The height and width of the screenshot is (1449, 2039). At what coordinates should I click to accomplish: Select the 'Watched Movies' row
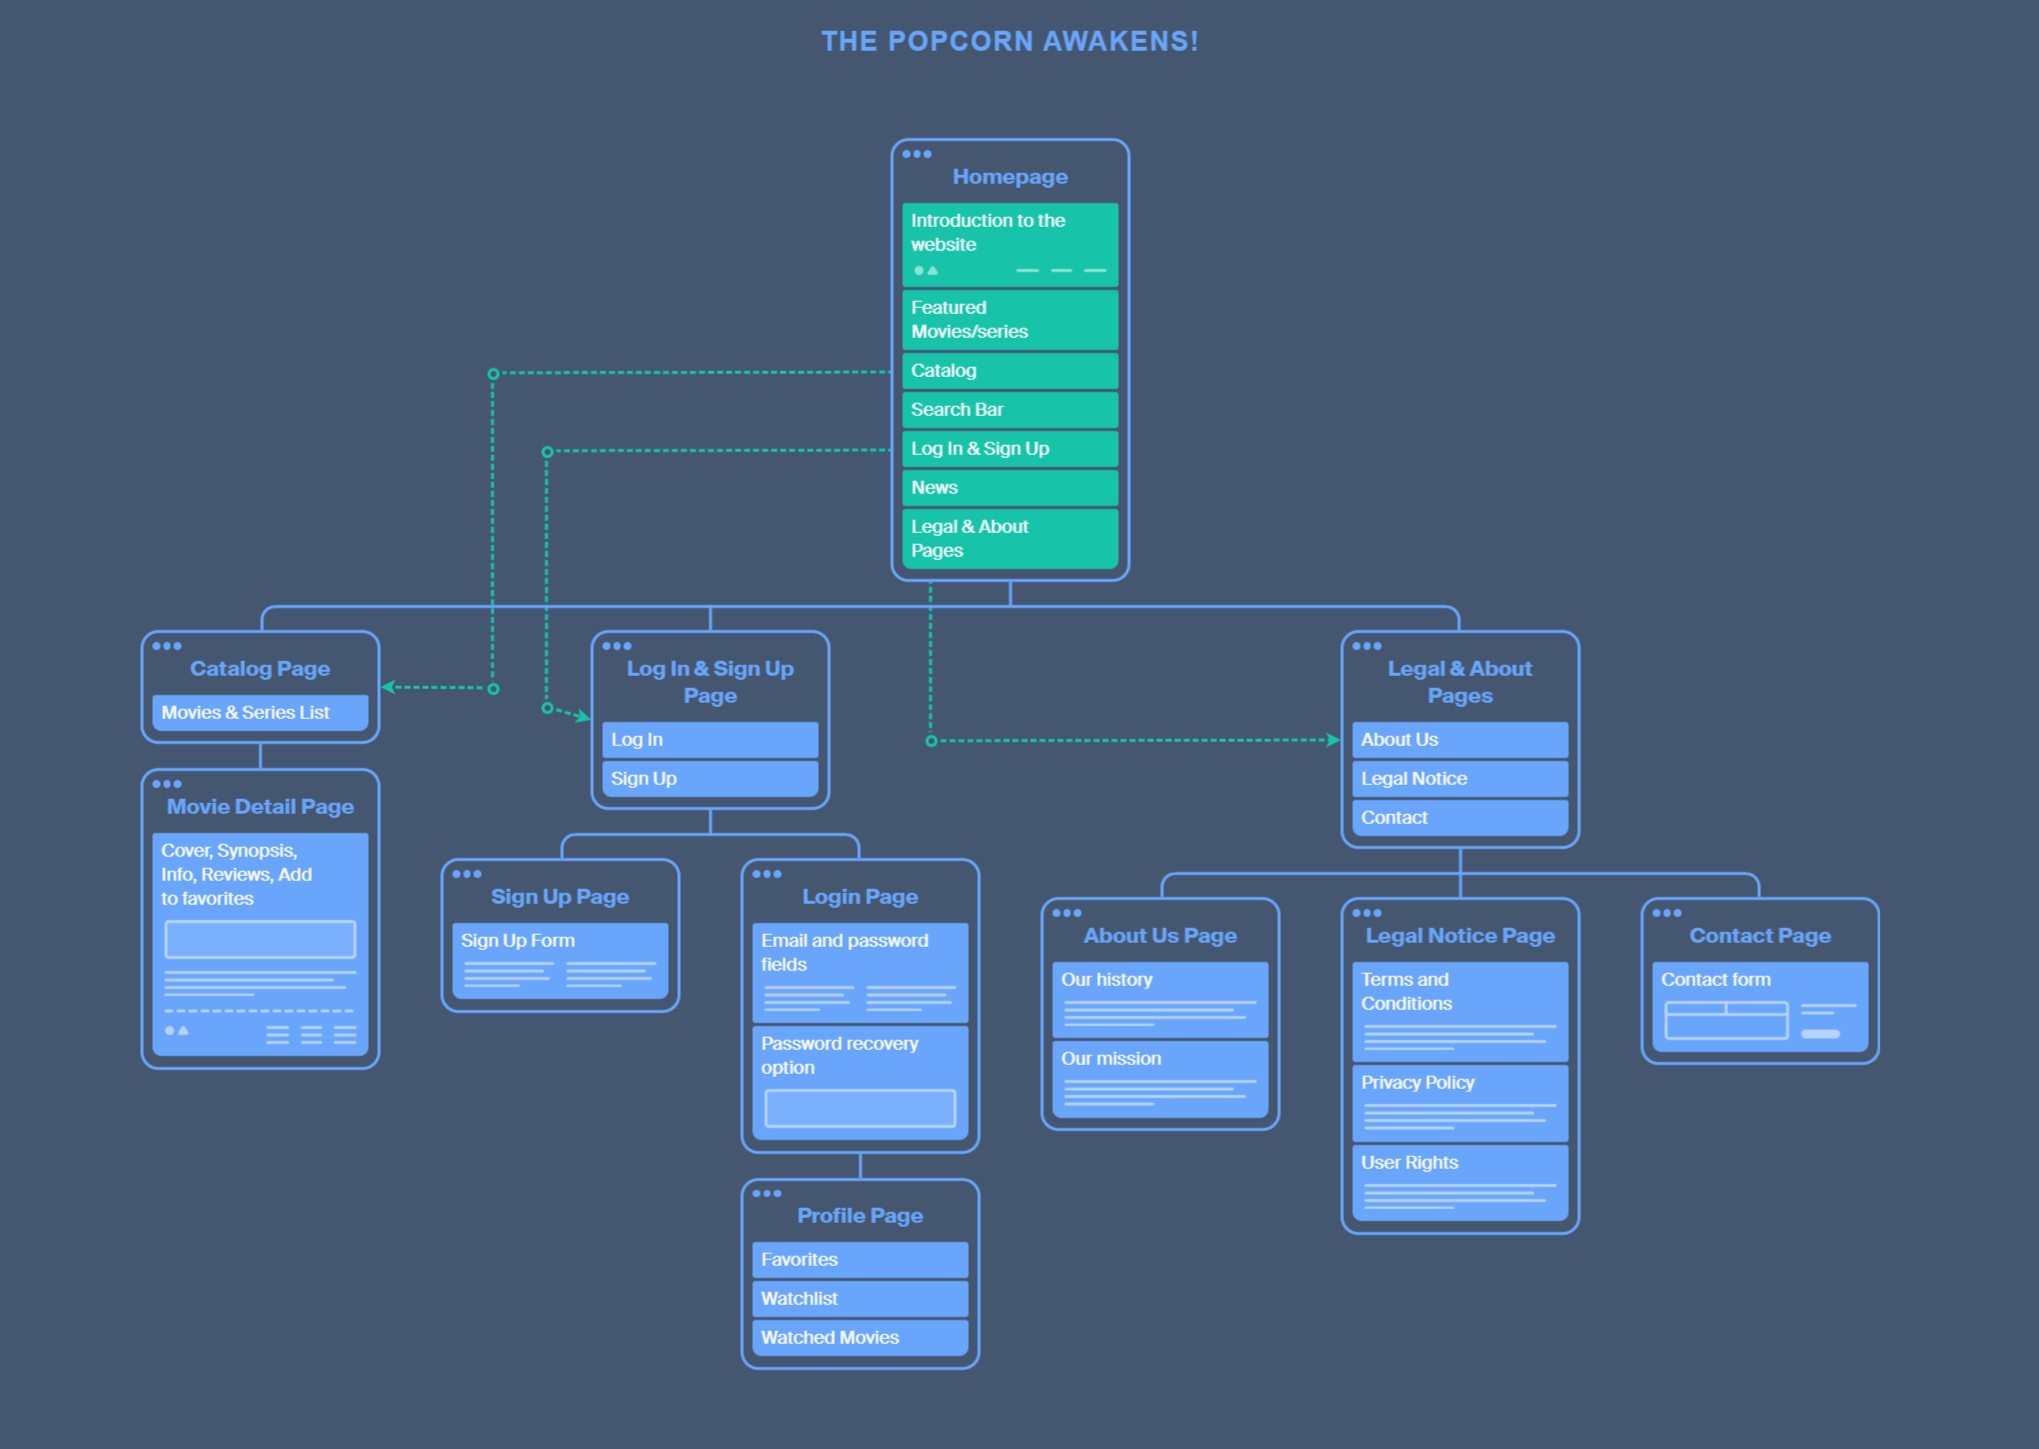click(860, 1338)
